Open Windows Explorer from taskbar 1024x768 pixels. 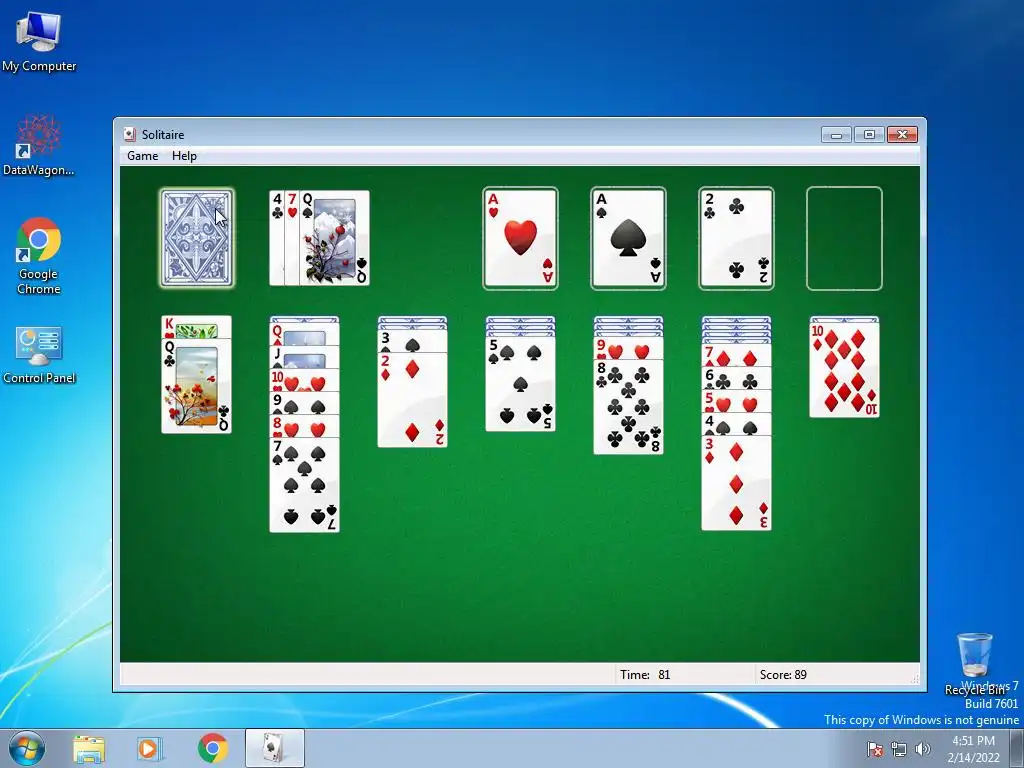pyautogui.click(x=89, y=748)
